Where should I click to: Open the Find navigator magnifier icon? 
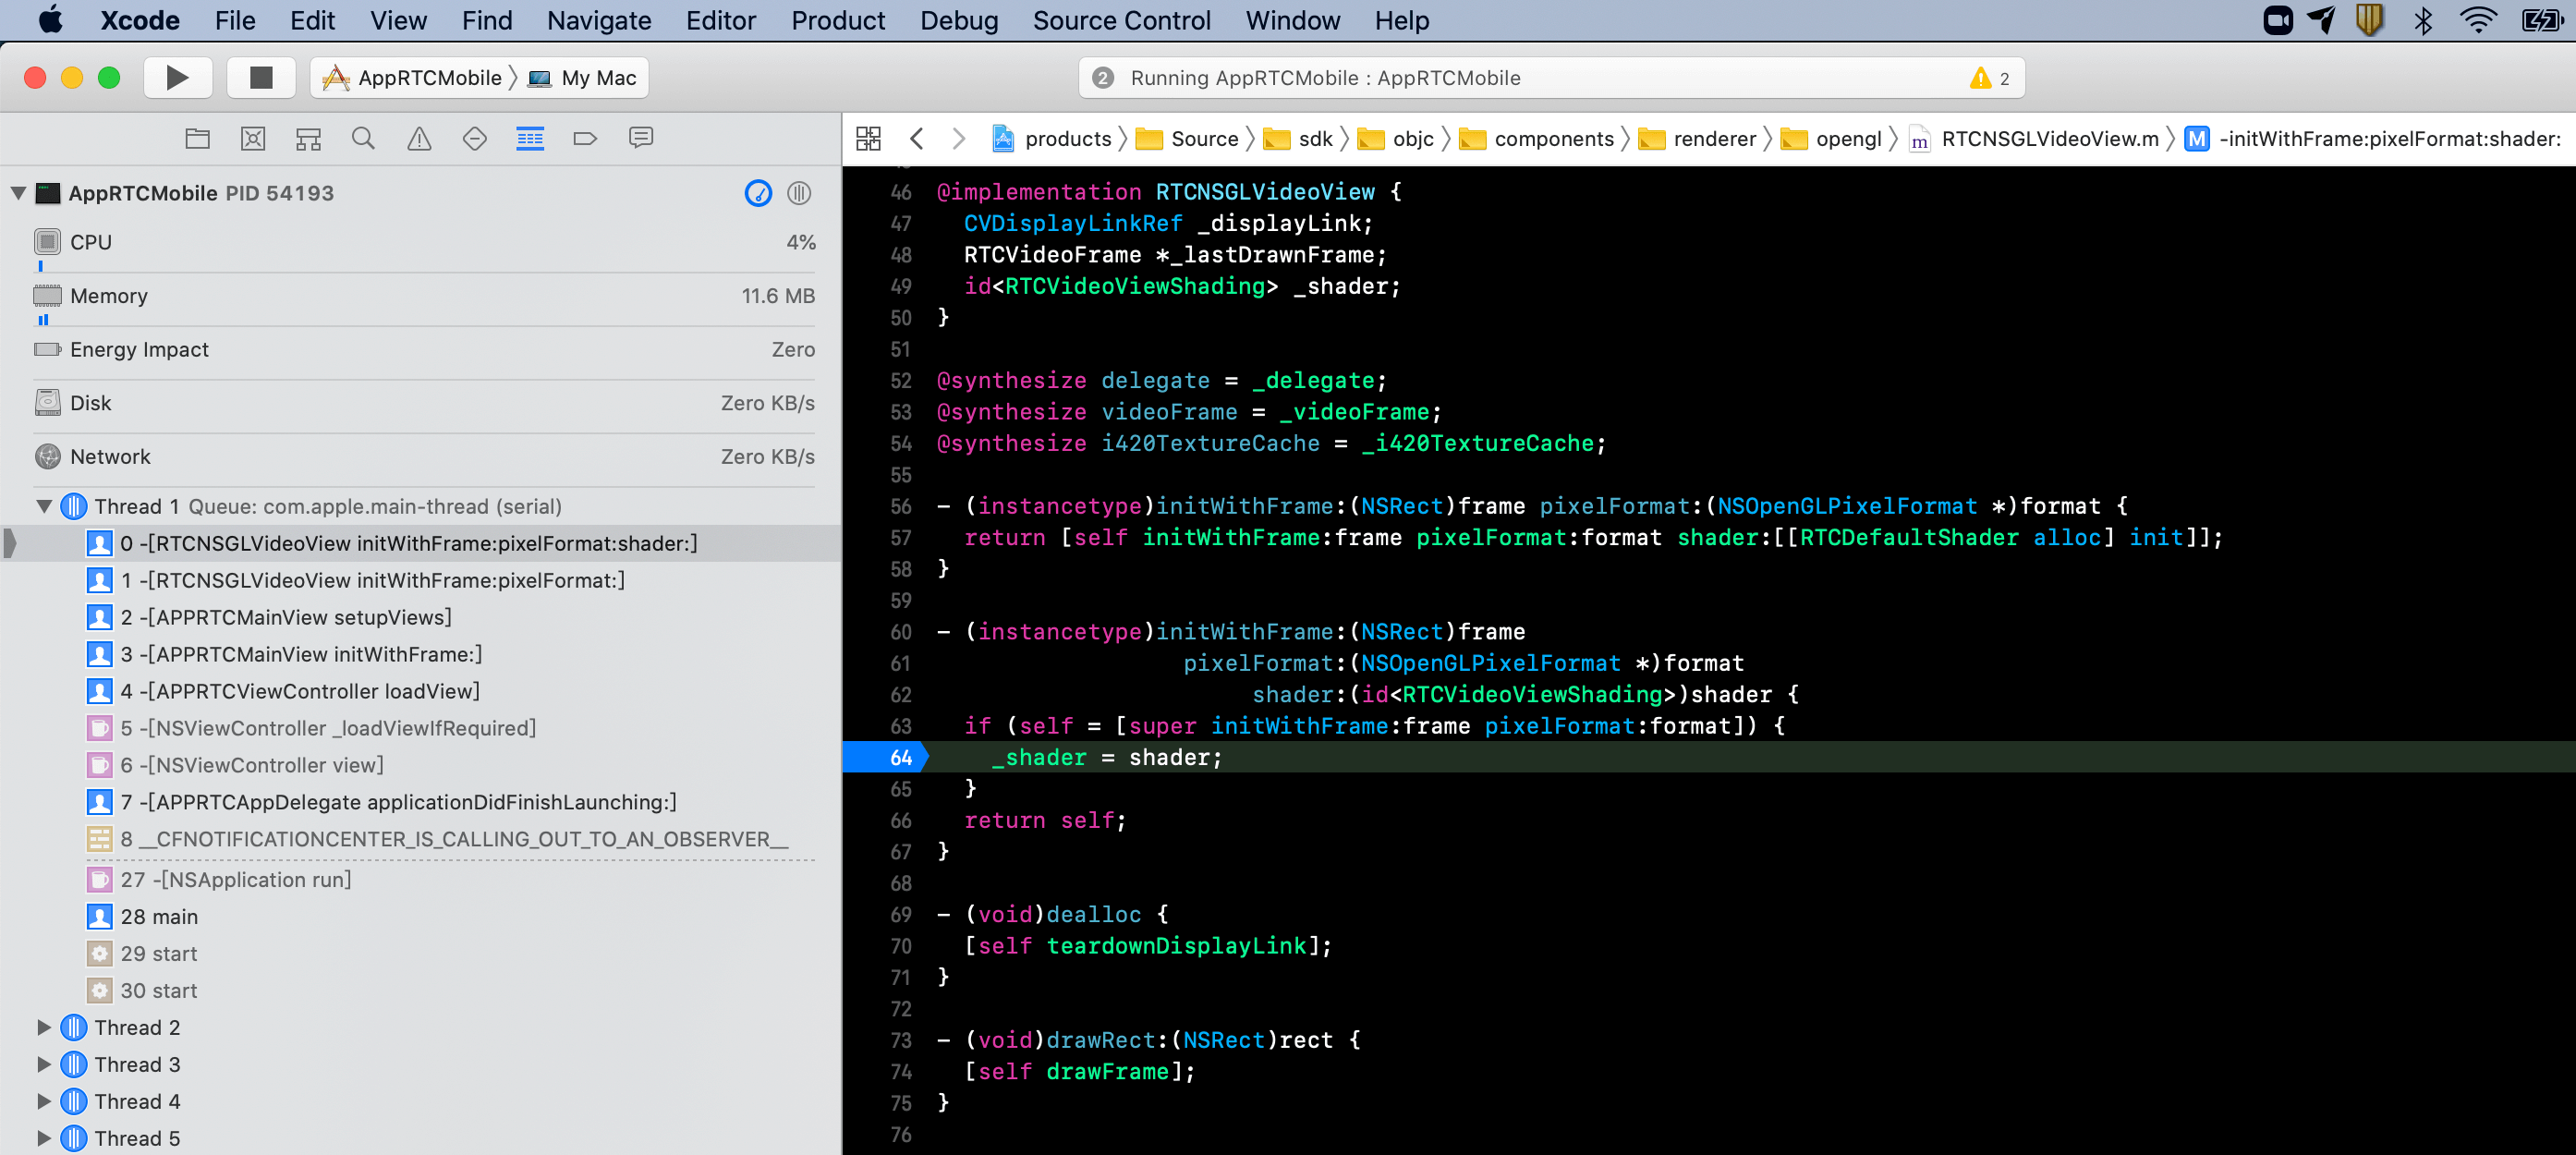[x=363, y=138]
